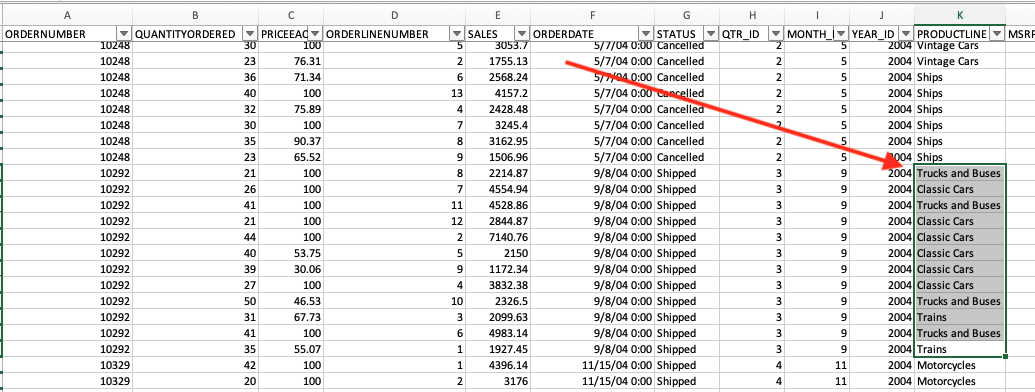Open the ORDERDATE filter dropdown

(x=646, y=34)
